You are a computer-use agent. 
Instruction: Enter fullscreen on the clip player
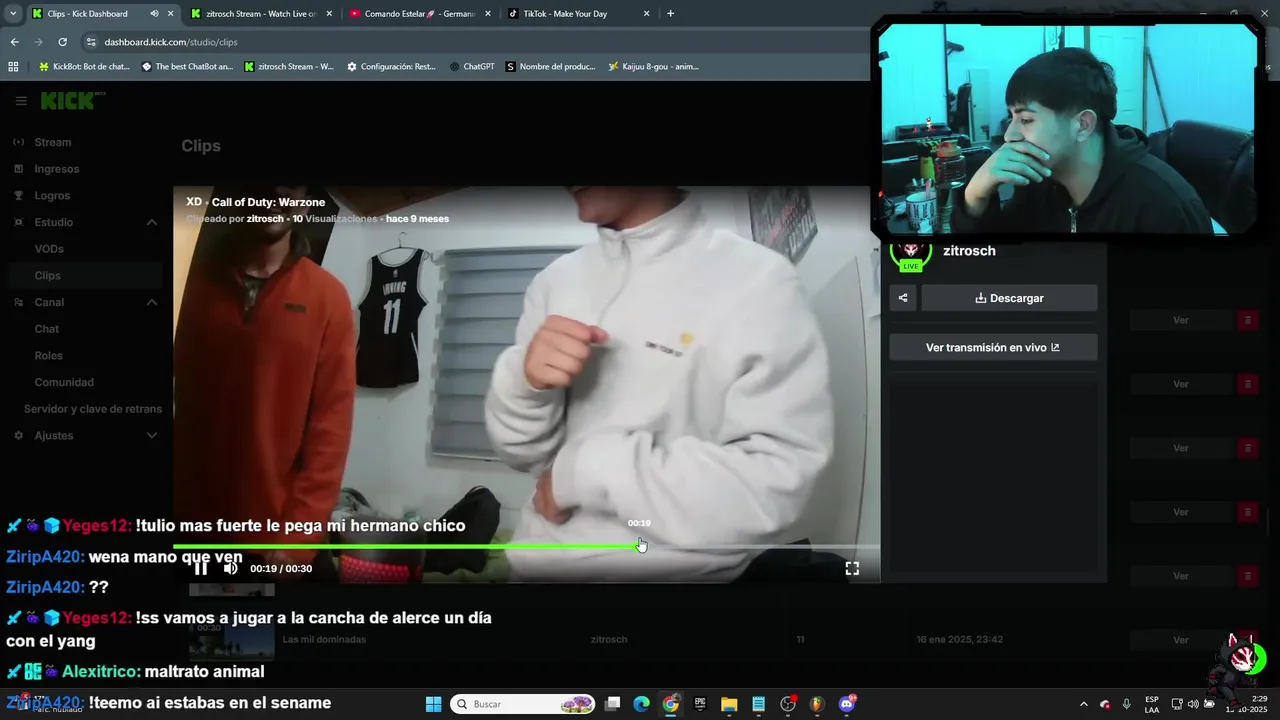[x=852, y=568]
